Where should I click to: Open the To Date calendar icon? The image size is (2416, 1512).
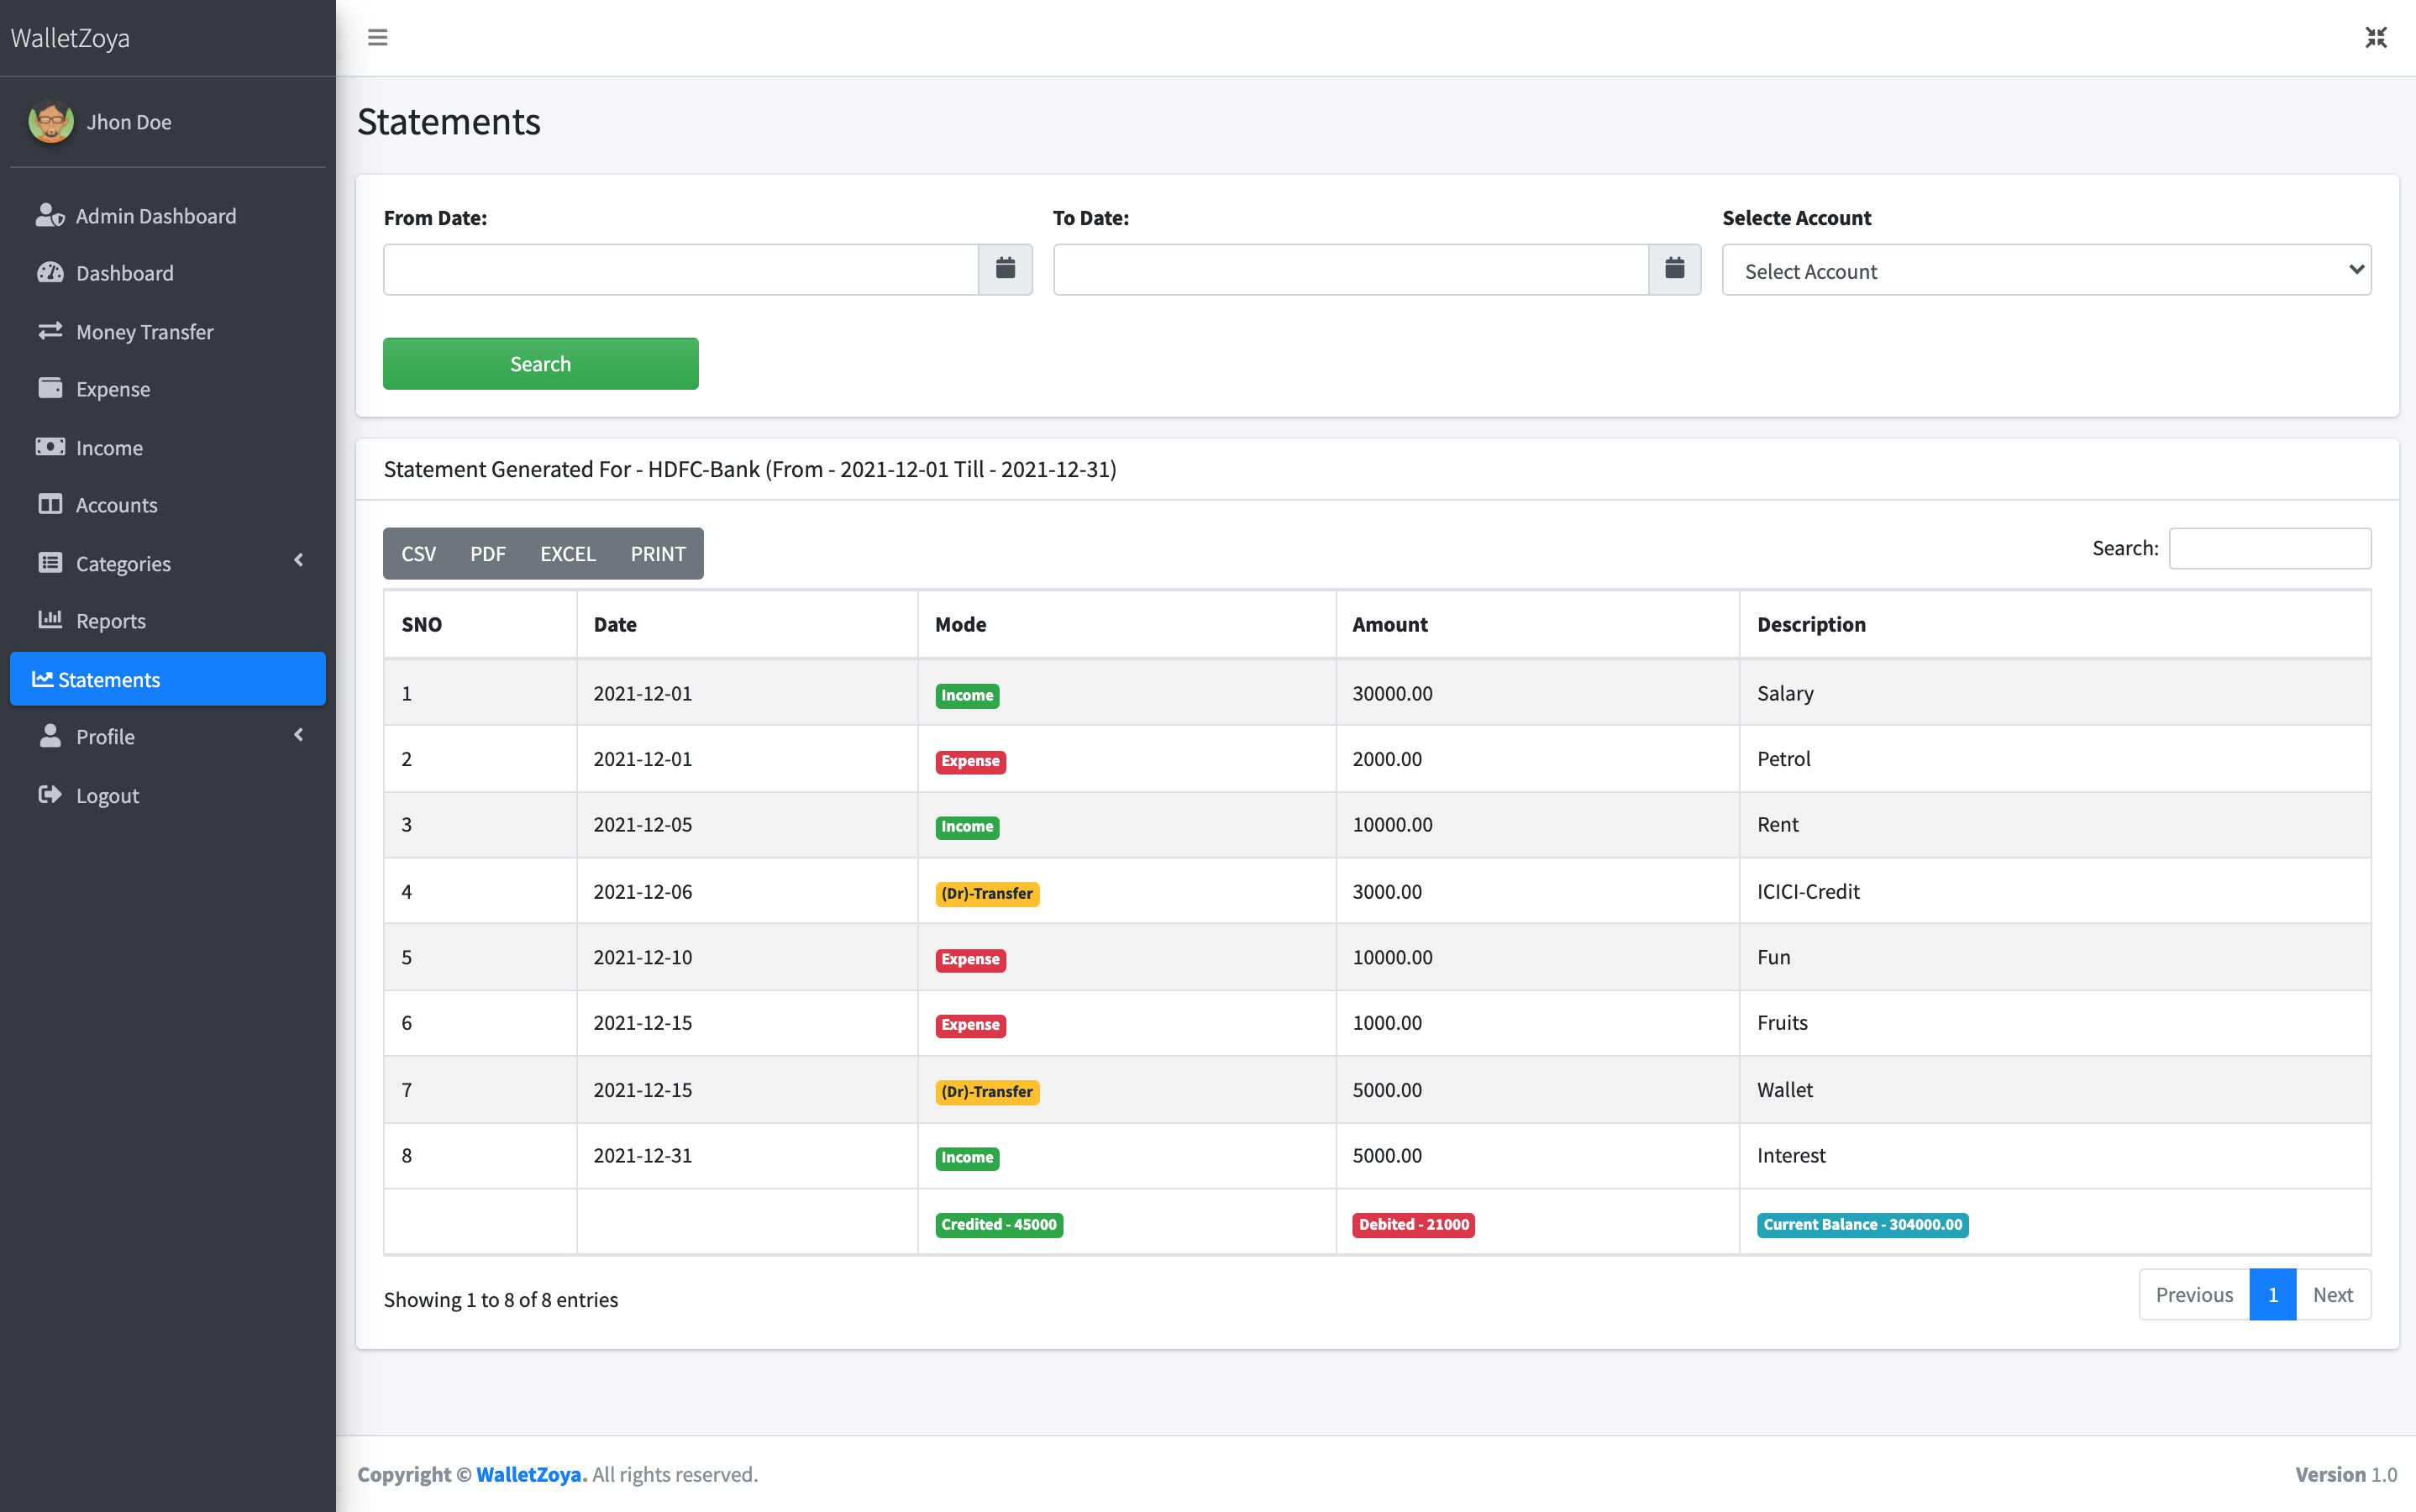click(x=1674, y=269)
